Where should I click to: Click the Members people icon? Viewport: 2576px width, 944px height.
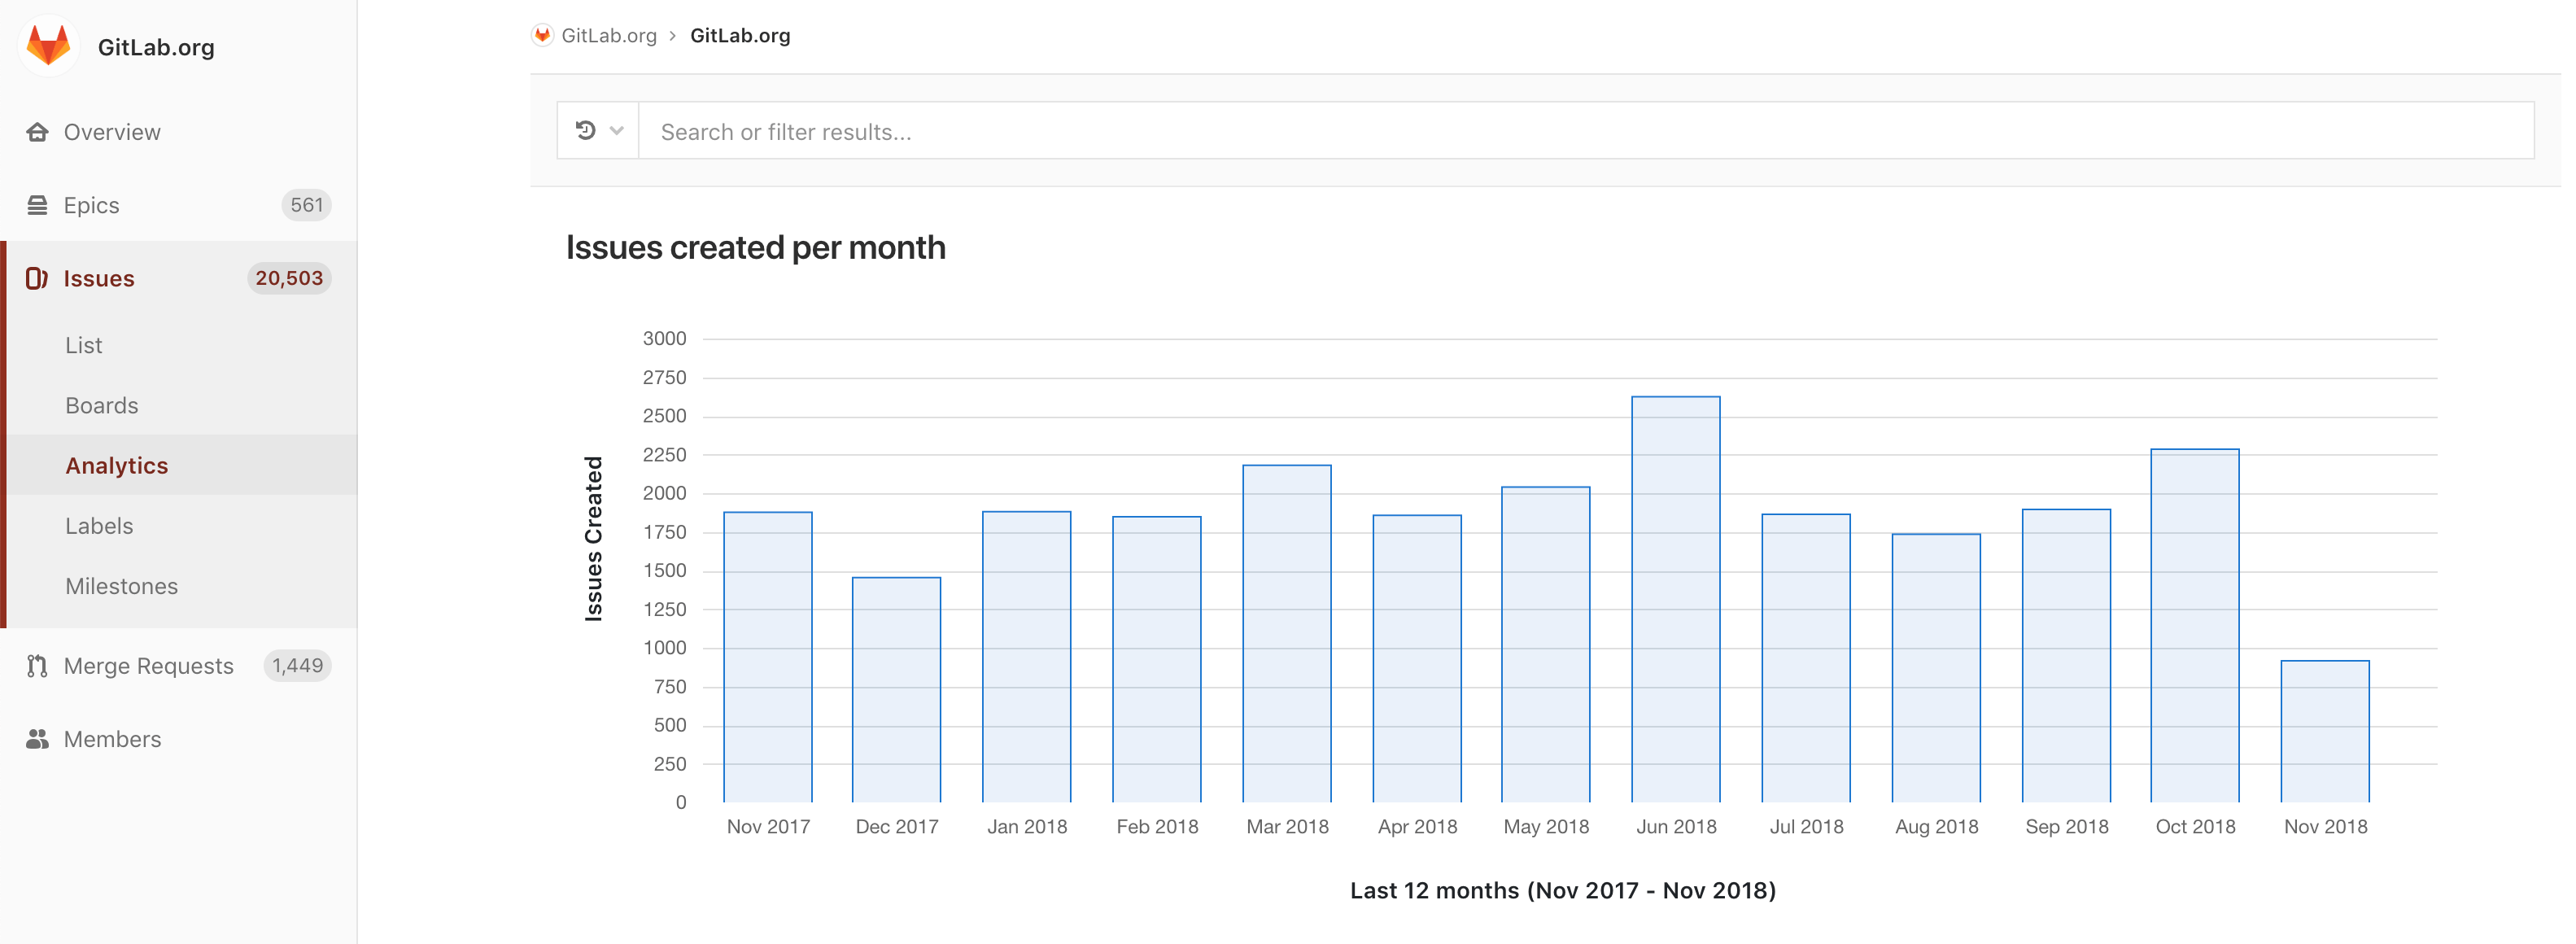pyautogui.click(x=37, y=739)
